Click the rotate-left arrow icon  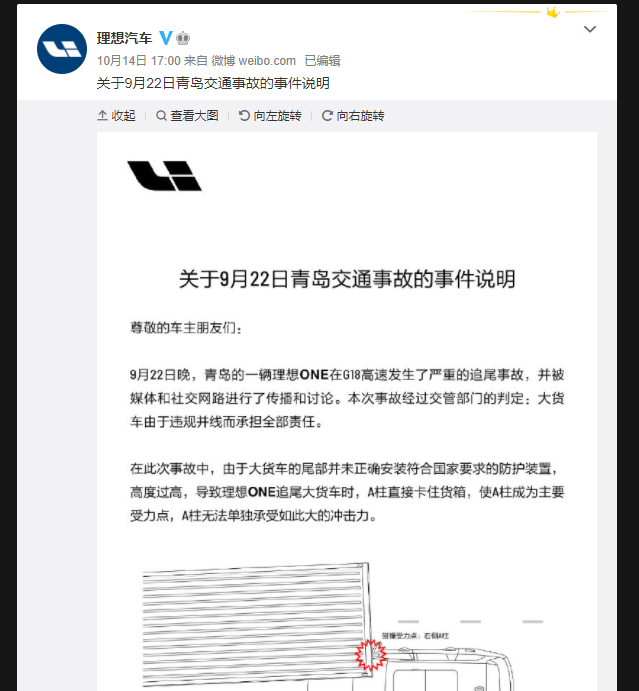(x=244, y=115)
